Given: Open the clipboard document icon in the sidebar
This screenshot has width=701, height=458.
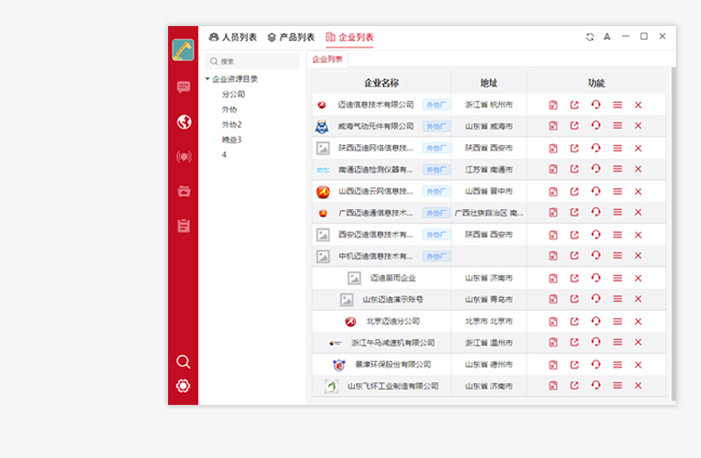Looking at the screenshot, I should point(184,226).
